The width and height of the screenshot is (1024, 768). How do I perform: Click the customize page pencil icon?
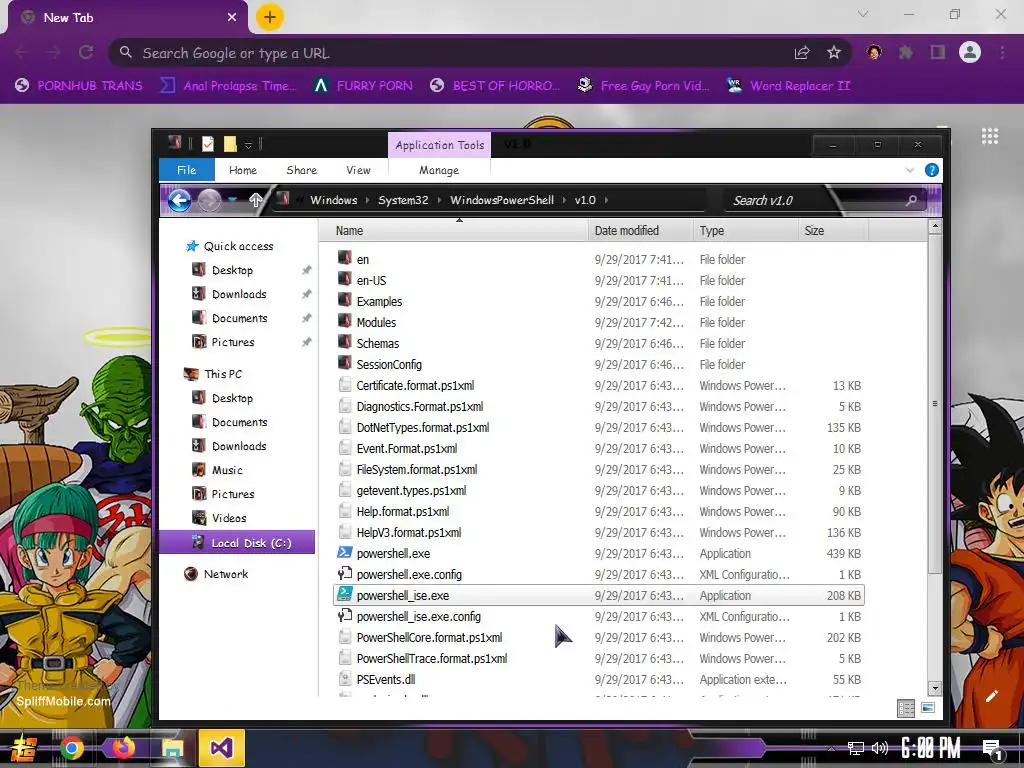coord(991,696)
